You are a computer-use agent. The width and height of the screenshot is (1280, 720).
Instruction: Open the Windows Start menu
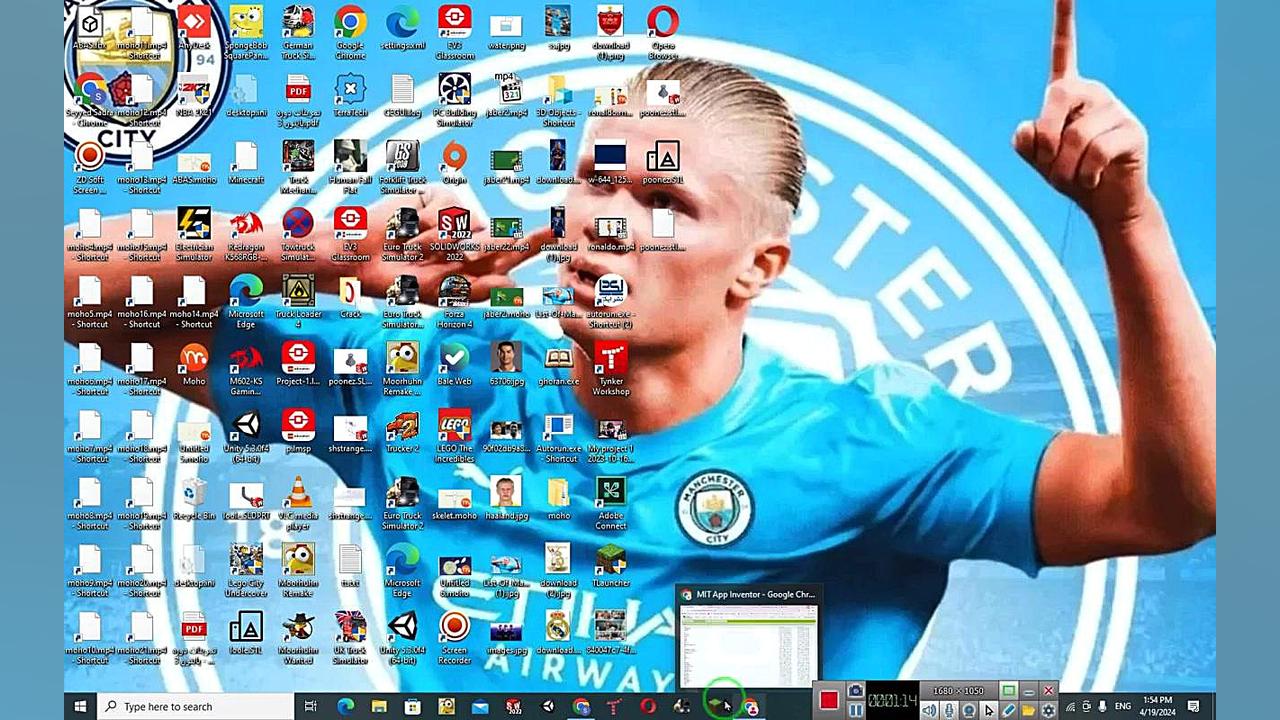[x=80, y=707]
